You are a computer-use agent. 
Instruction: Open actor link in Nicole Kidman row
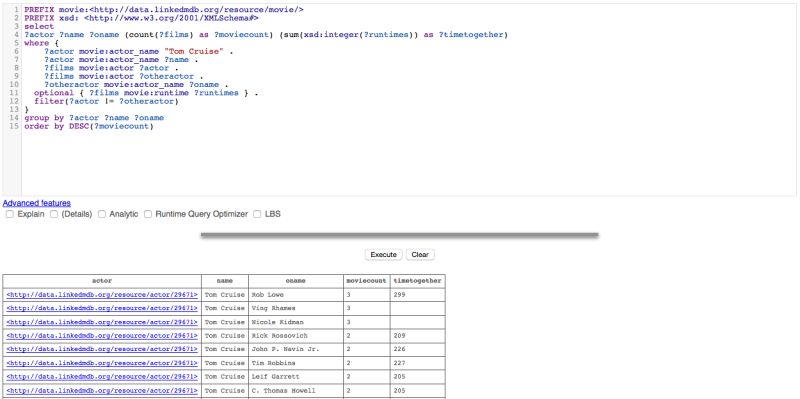point(102,322)
